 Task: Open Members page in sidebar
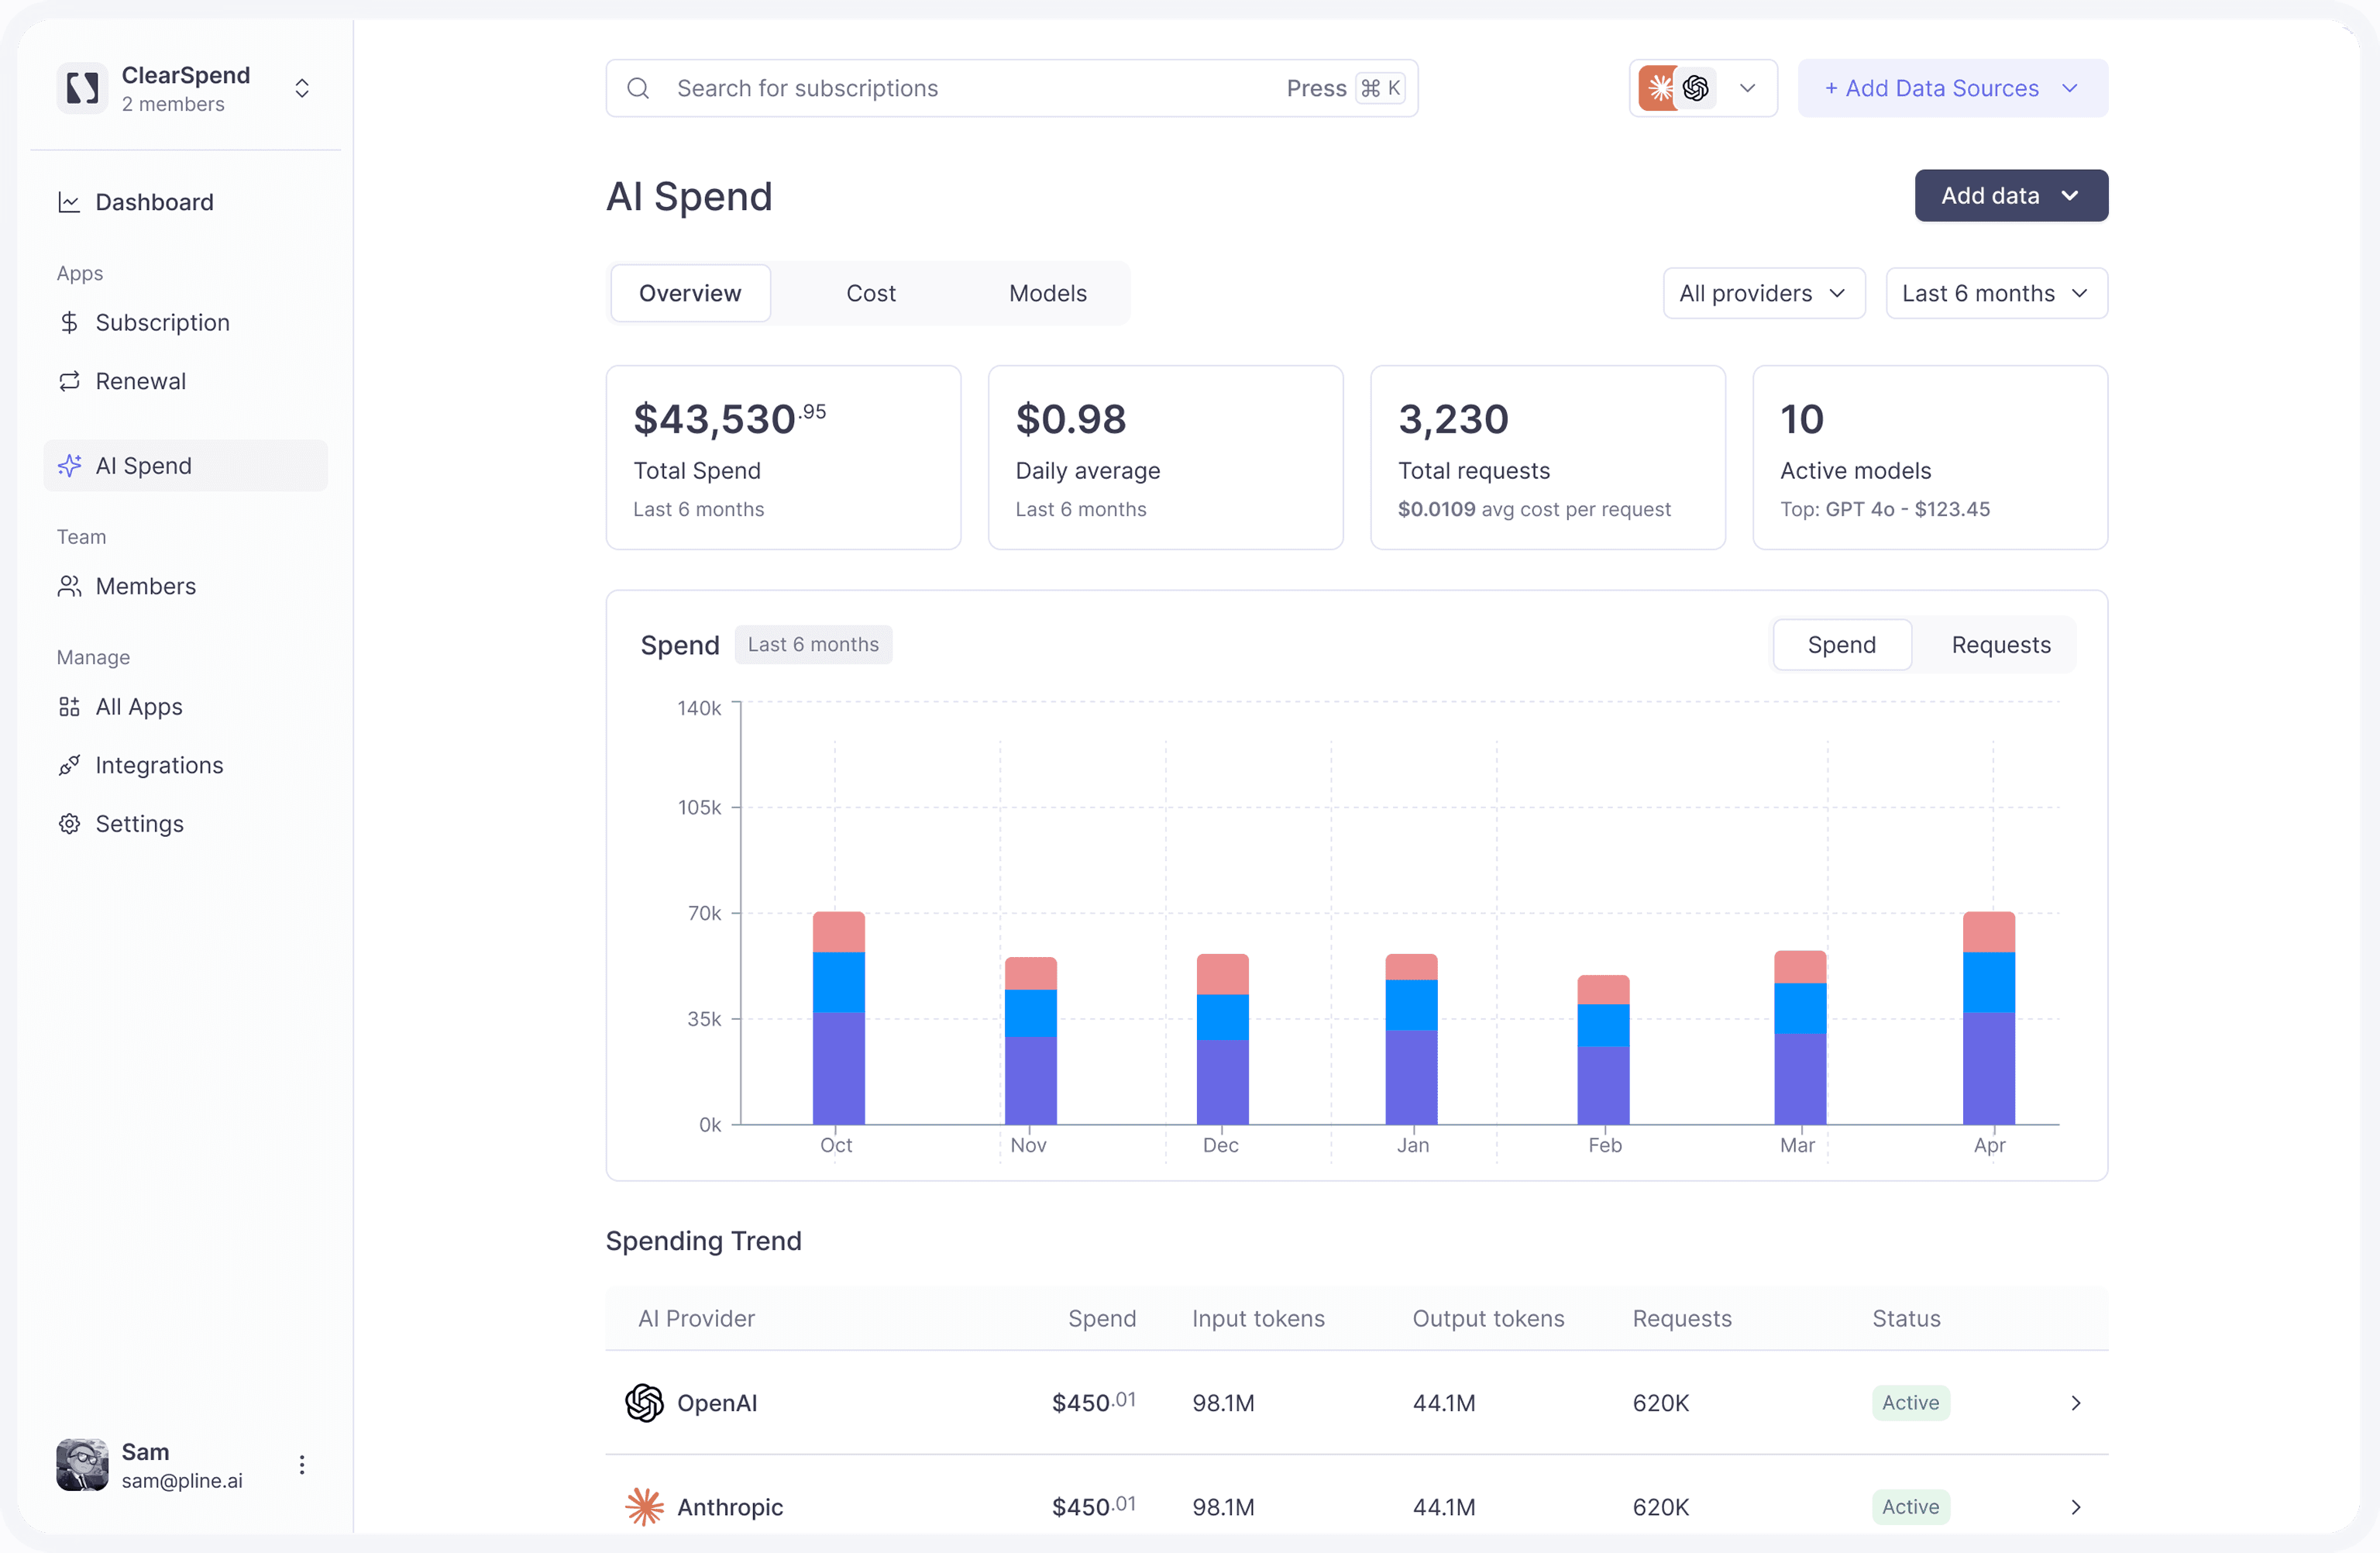pos(185,586)
